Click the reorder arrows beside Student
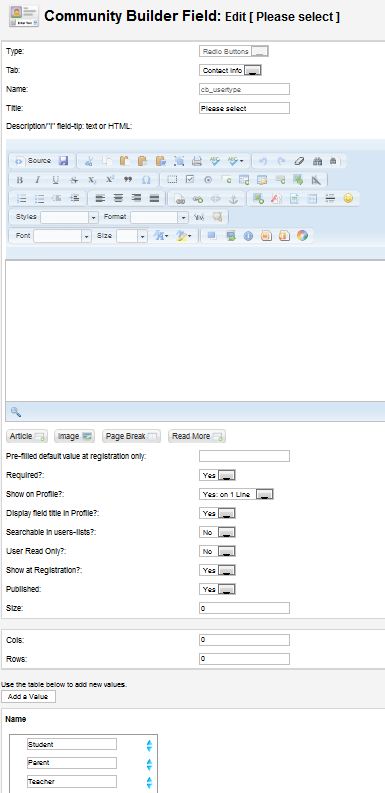This screenshot has width=385, height=793. [149, 745]
